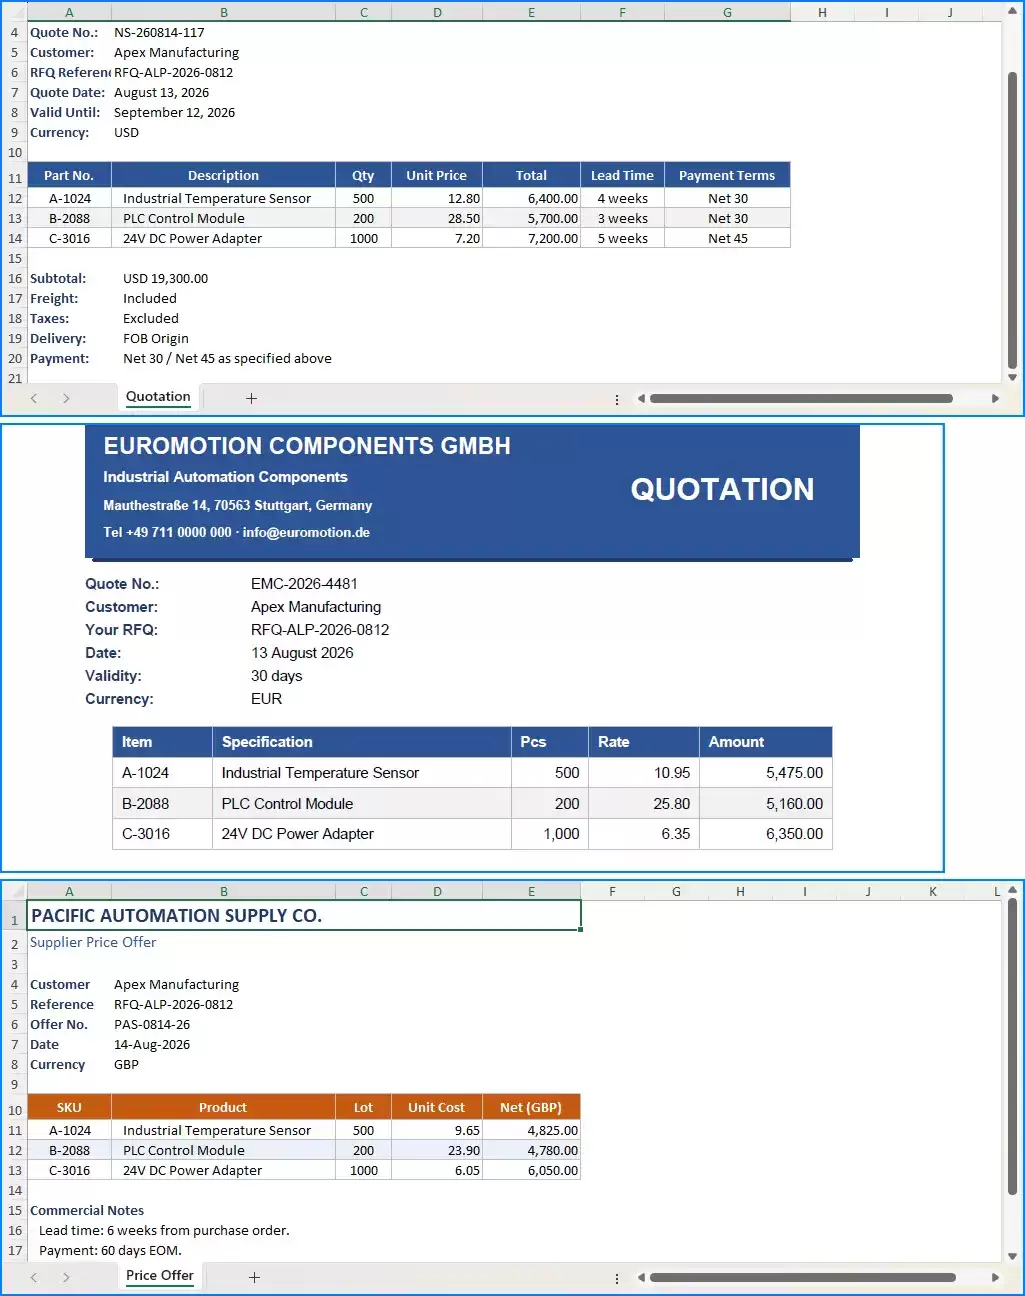Click the EUROMOTION COMPONENTS GMBH heading
Viewport: 1025px width, 1296px height.
[307, 446]
